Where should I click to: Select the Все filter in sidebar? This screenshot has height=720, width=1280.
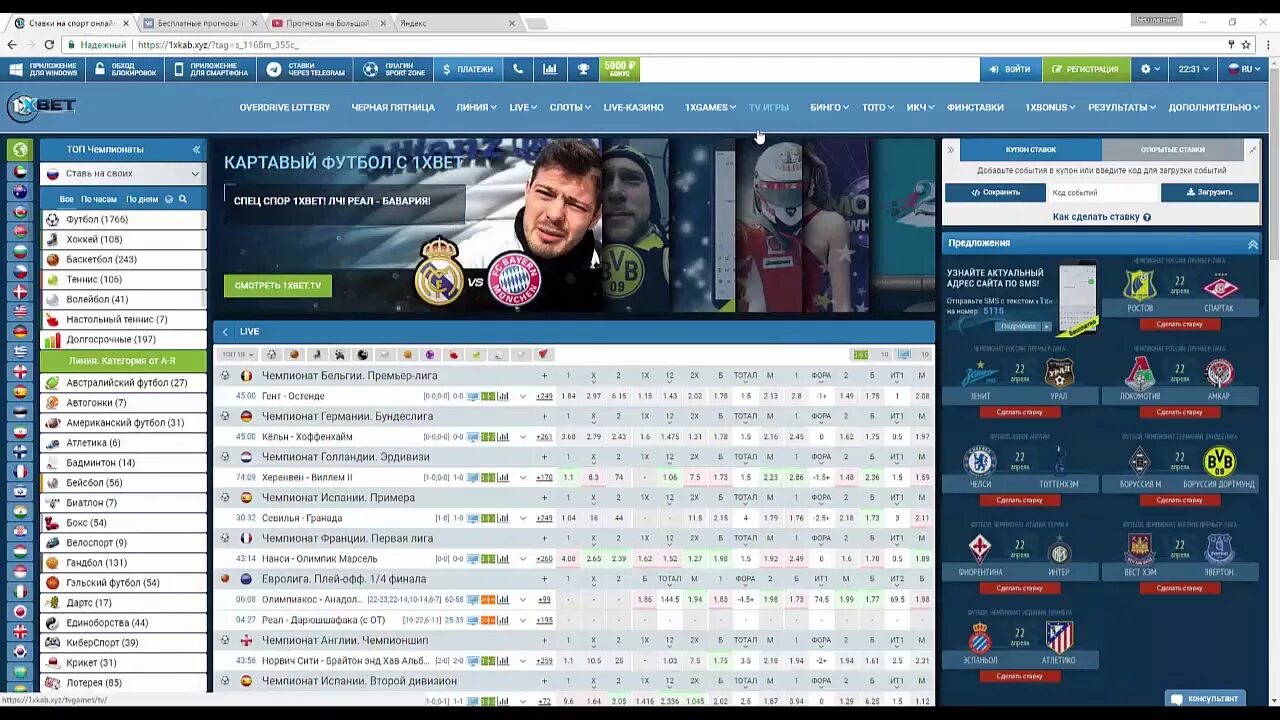66,199
